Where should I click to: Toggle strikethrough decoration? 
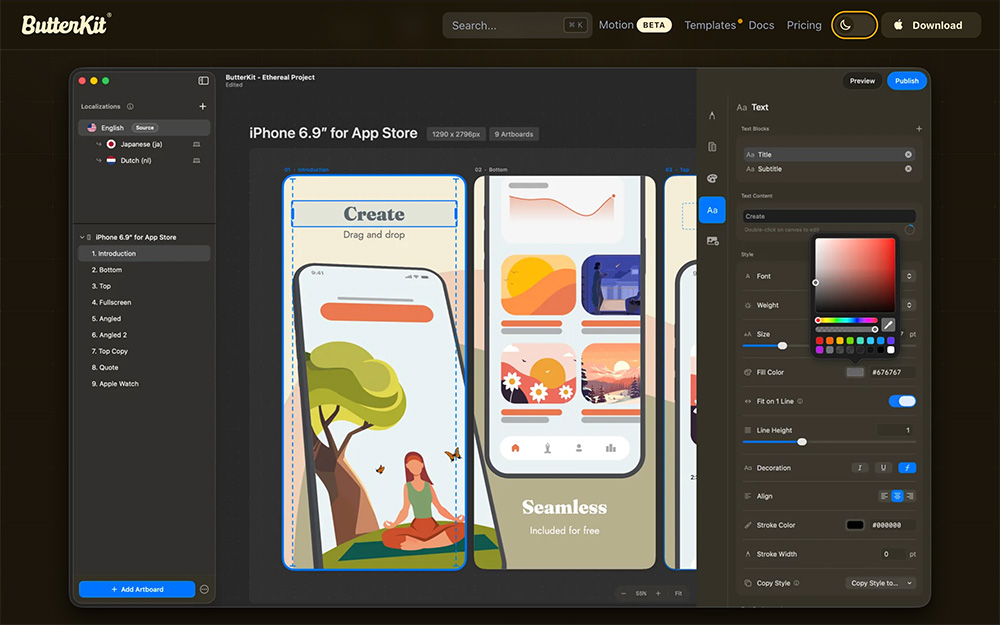pyautogui.click(x=907, y=467)
